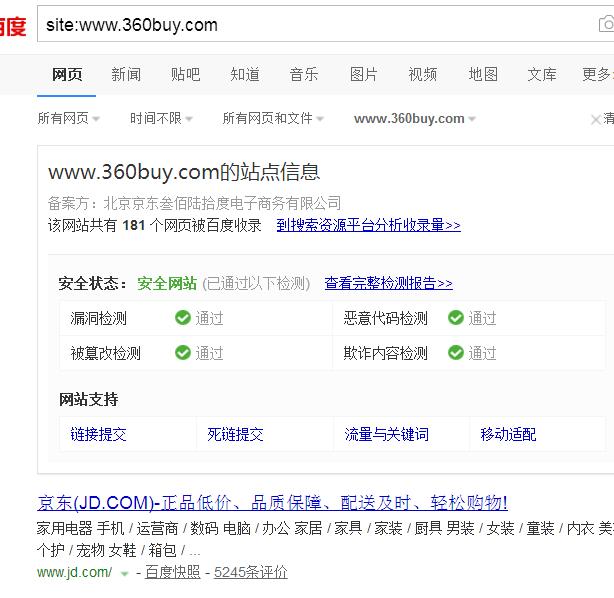This screenshot has width=614, height=598.
Task: Open 查看完整检测报告 link
Action: coord(388,283)
